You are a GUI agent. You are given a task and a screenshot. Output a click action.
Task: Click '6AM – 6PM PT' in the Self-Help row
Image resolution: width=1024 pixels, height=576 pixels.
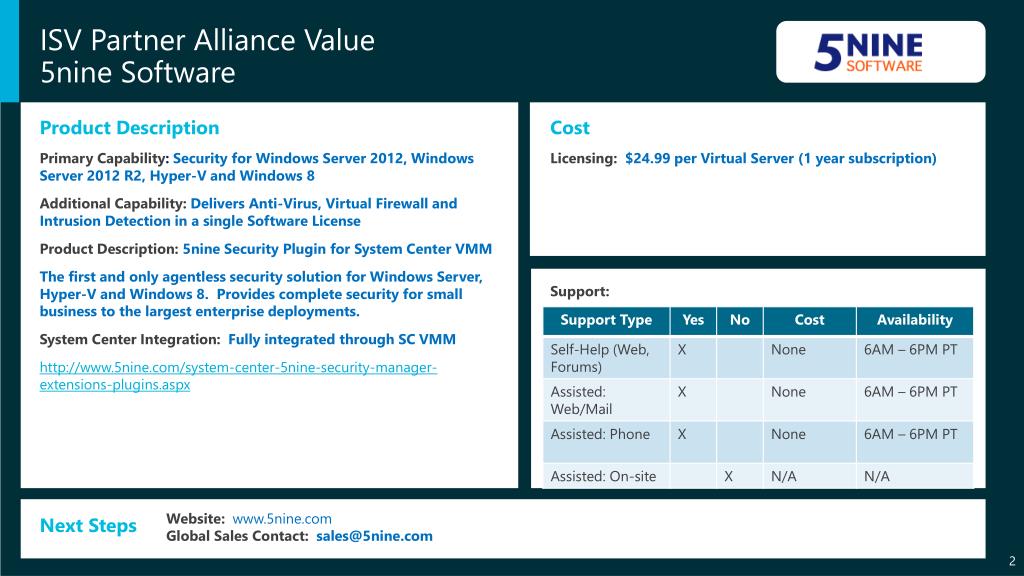click(910, 350)
